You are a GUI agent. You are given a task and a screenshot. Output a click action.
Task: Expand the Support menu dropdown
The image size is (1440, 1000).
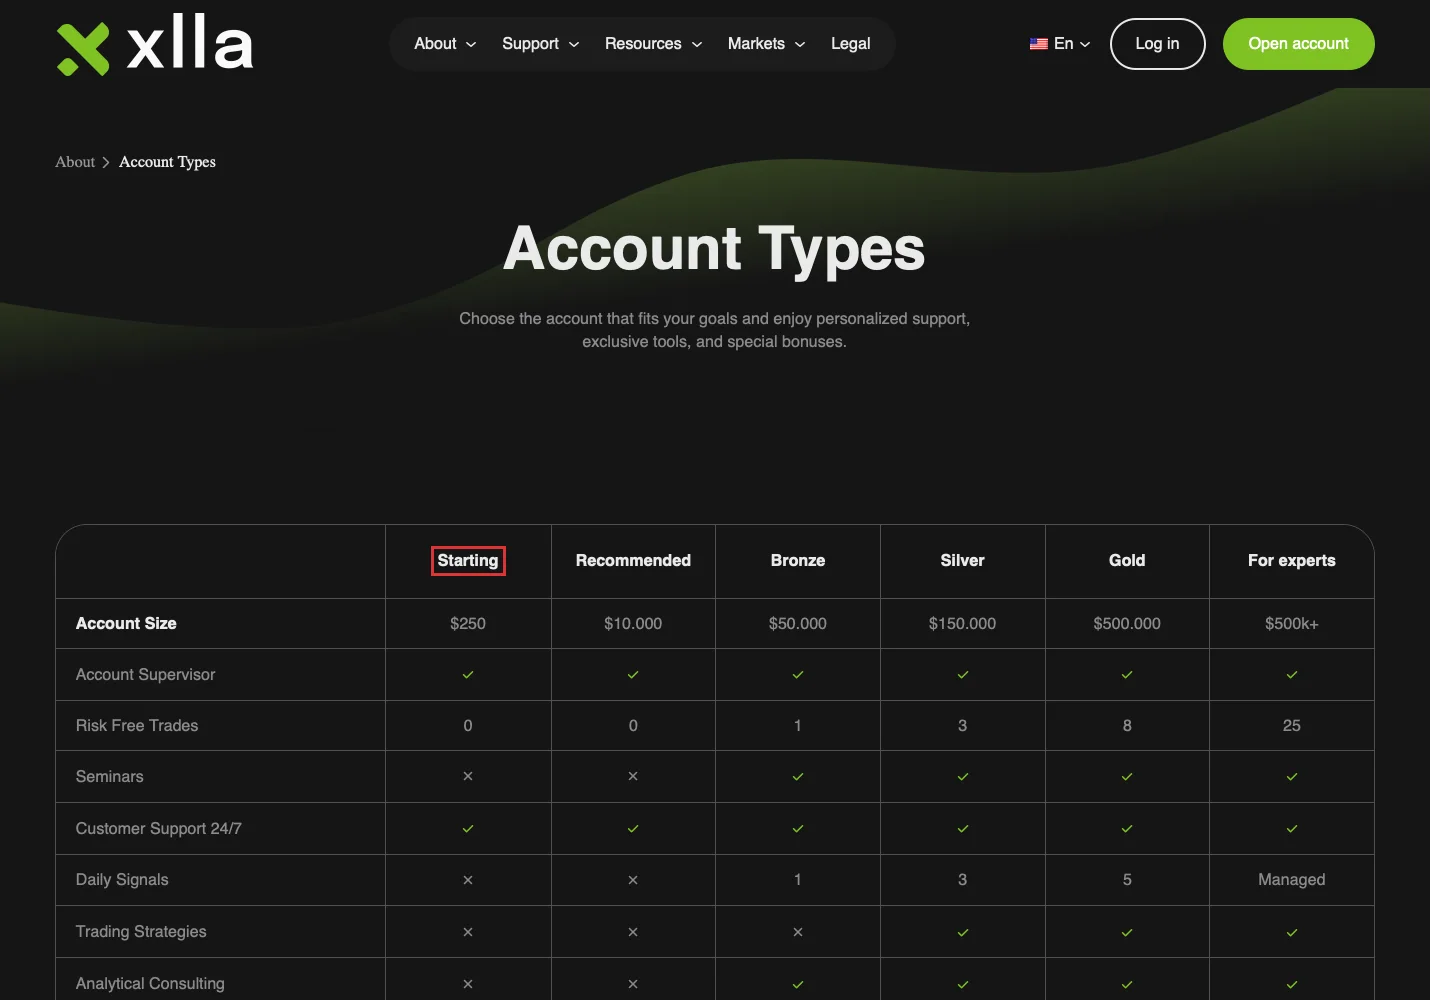(x=541, y=44)
